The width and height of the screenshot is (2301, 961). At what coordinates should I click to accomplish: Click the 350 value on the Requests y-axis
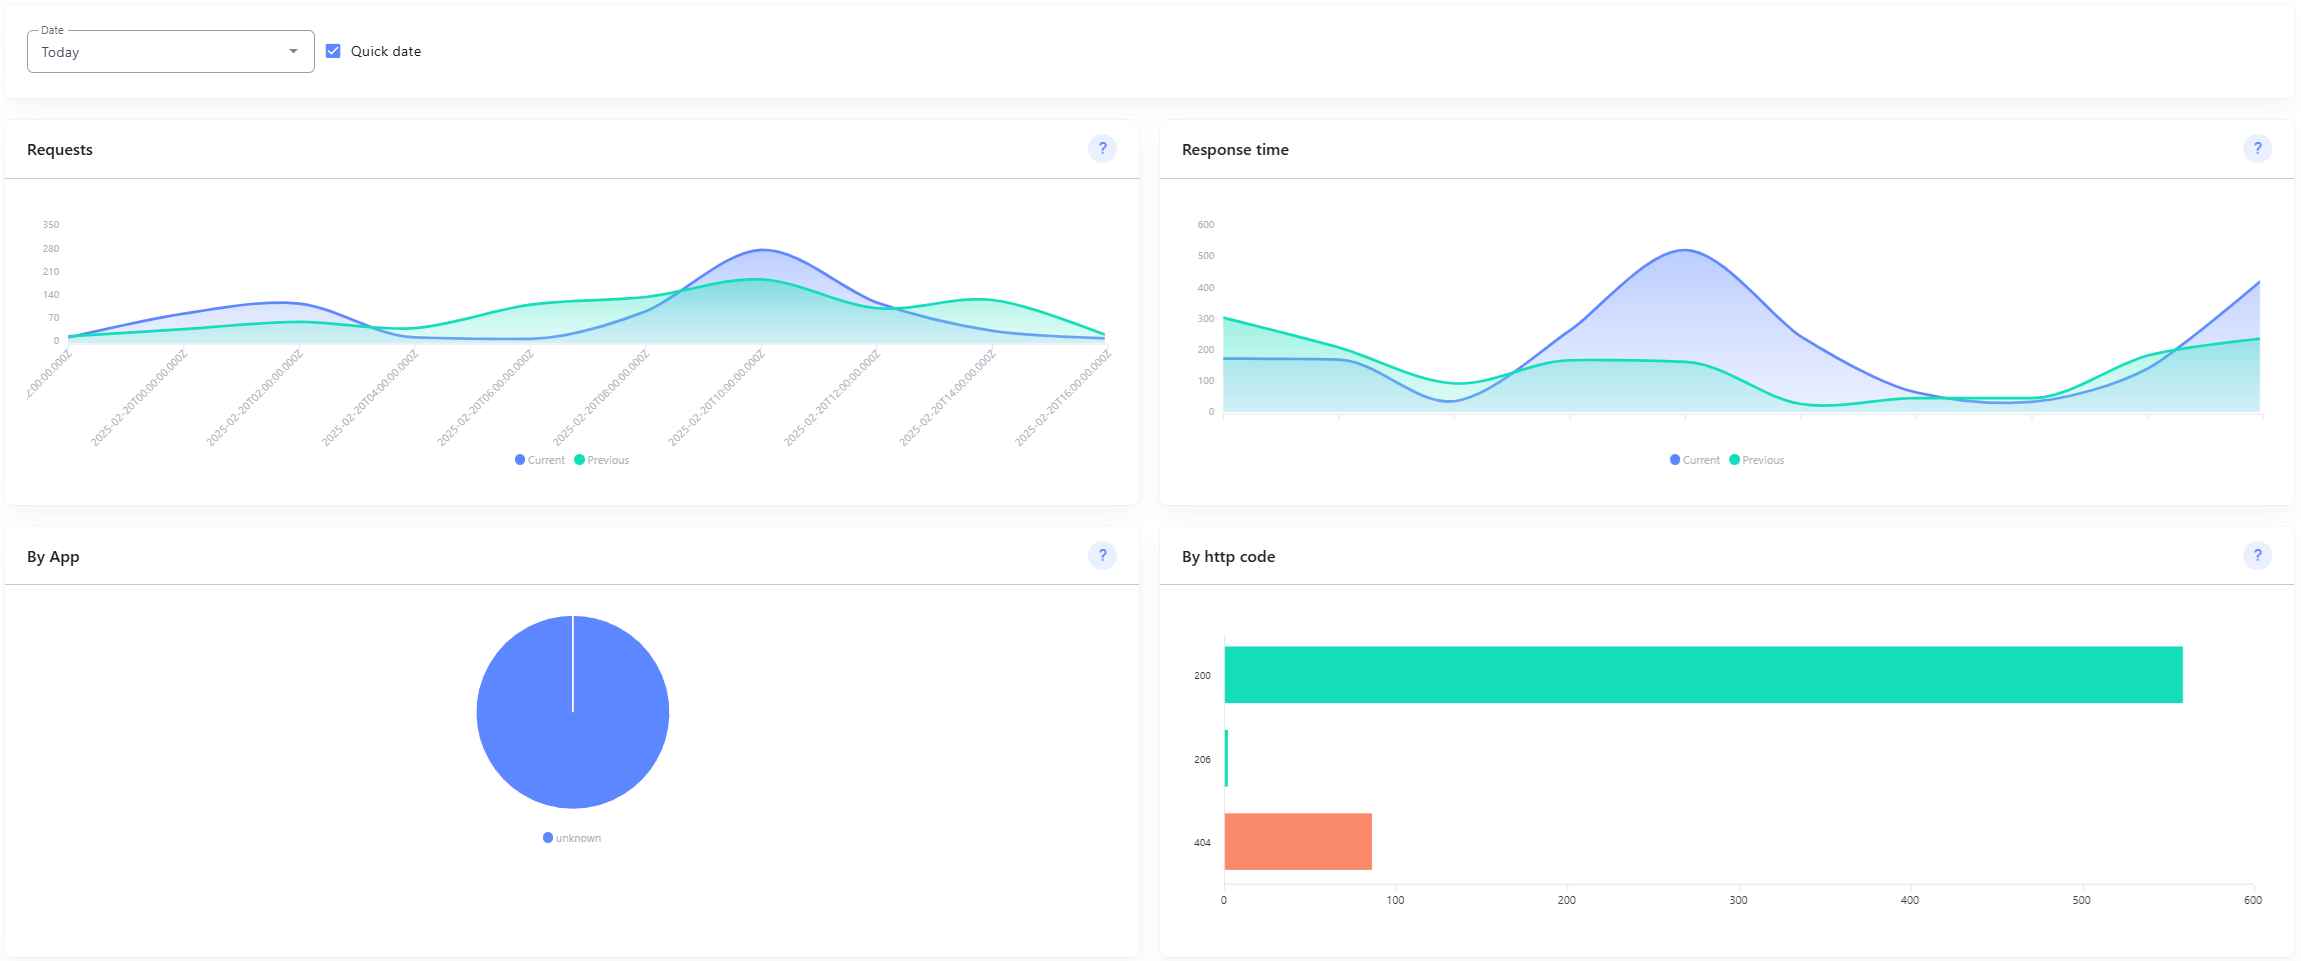(51, 225)
